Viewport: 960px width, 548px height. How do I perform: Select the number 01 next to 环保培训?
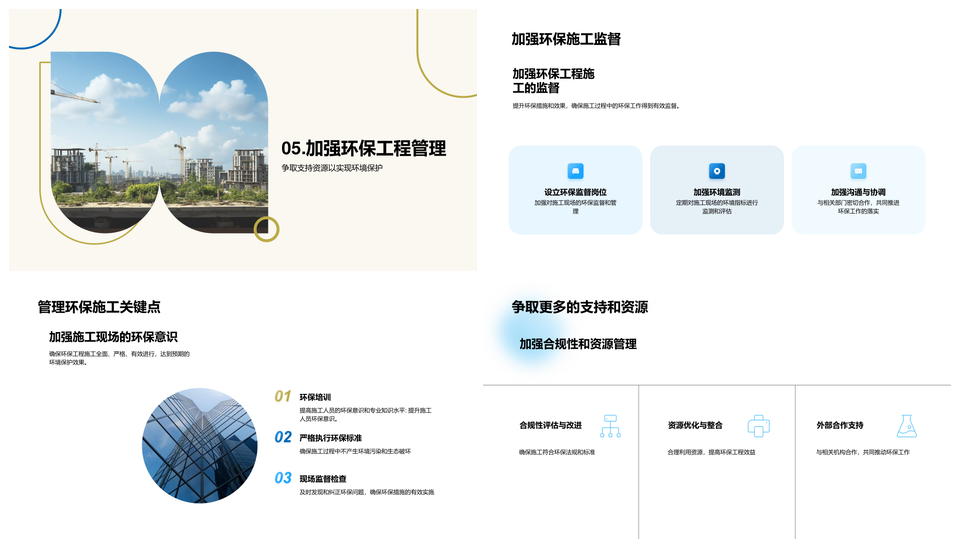283,397
